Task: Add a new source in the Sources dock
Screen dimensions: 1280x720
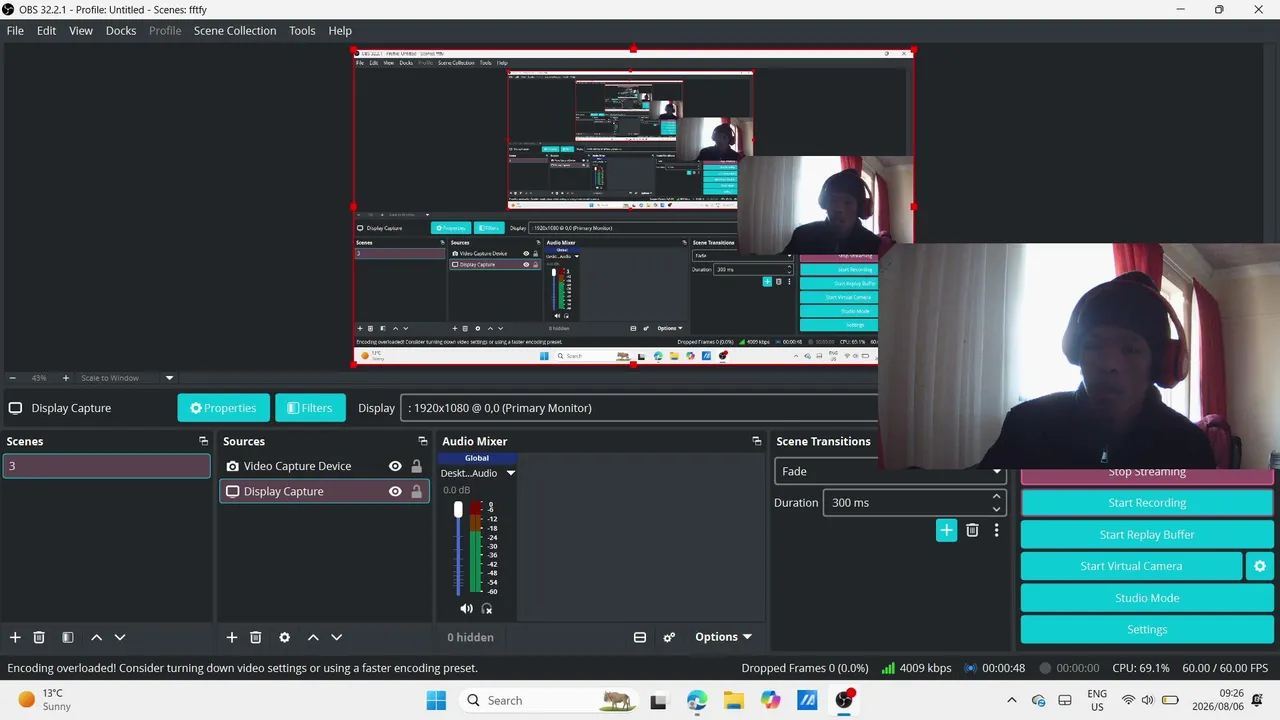Action: pyautogui.click(x=232, y=637)
